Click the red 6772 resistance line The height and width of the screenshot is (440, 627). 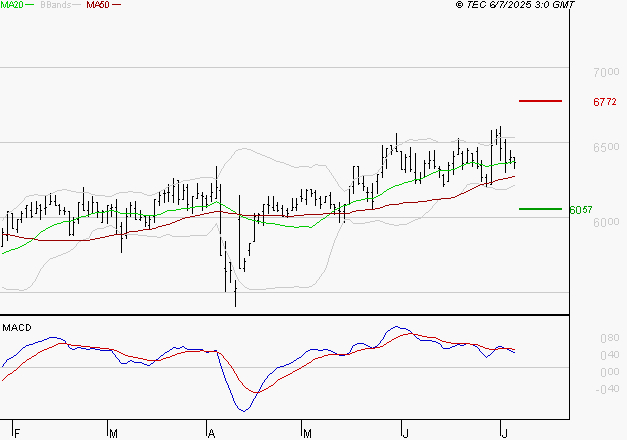click(540, 101)
